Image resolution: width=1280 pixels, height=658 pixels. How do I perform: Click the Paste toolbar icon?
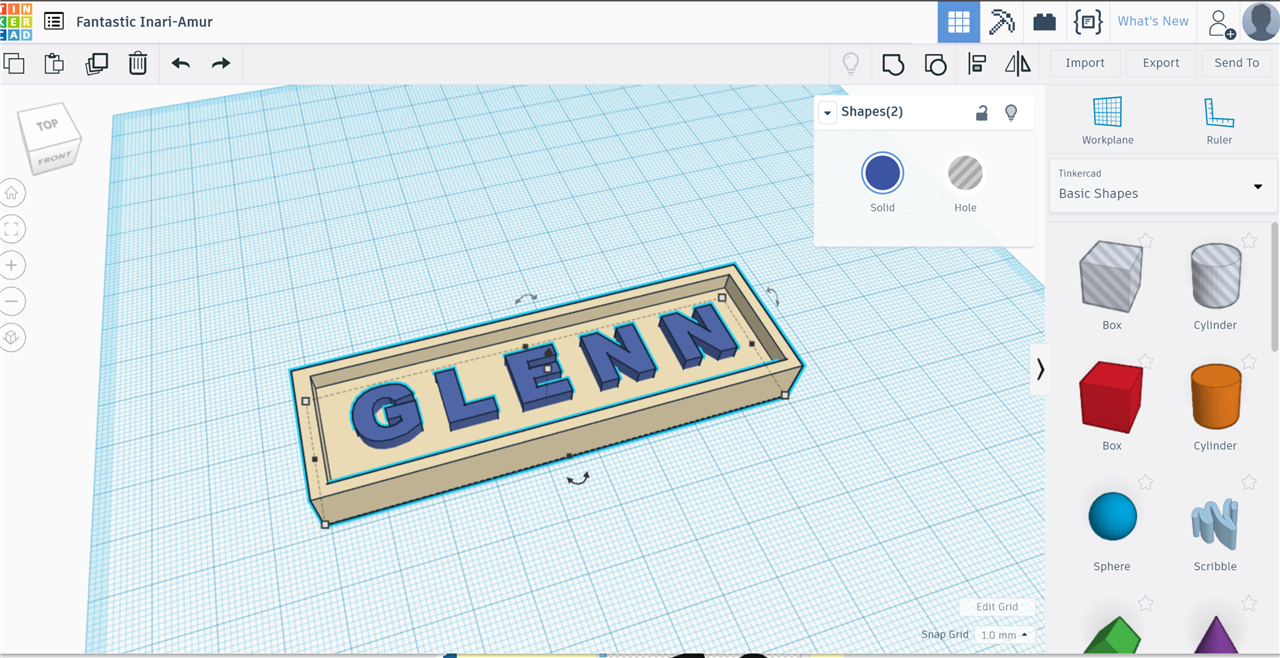54,64
